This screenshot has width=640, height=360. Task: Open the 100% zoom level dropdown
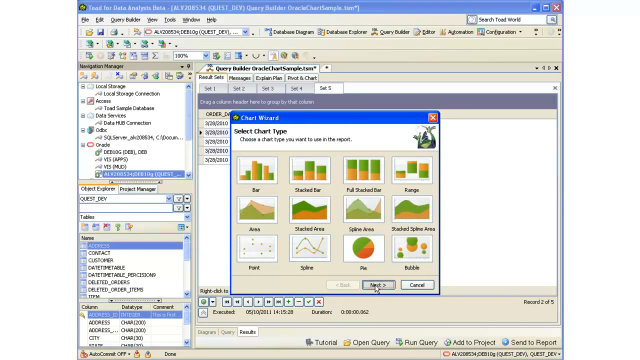pos(206,56)
